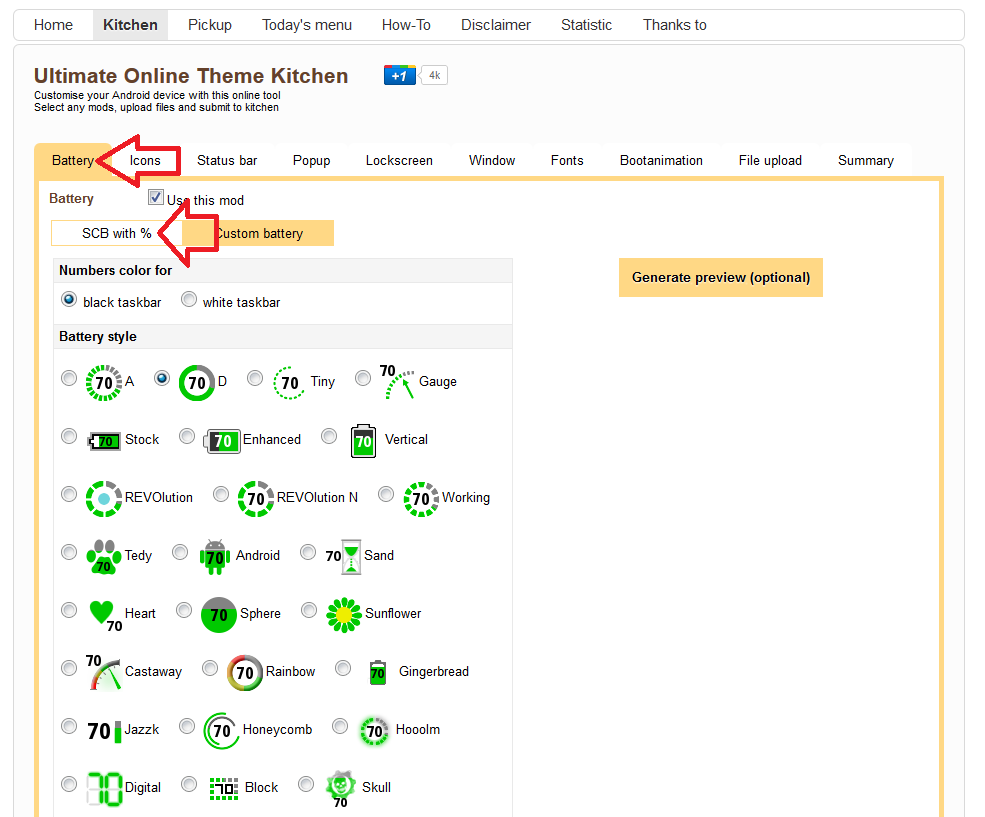Switch to Custom battery option

pos(259,234)
